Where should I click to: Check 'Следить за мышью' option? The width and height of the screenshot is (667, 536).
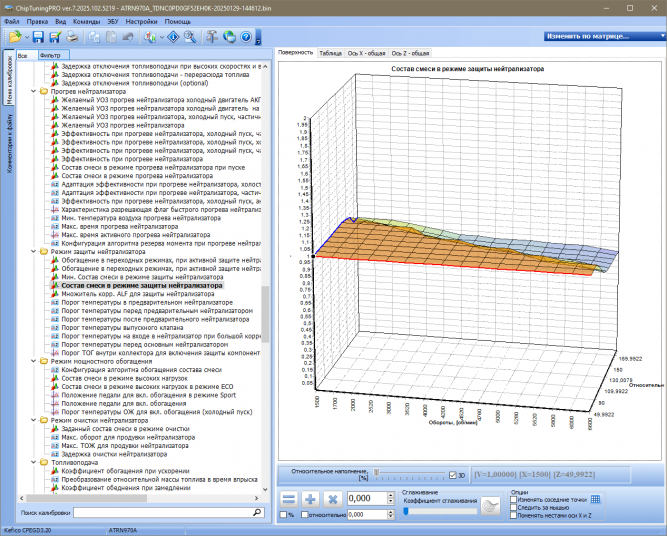(x=513, y=507)
